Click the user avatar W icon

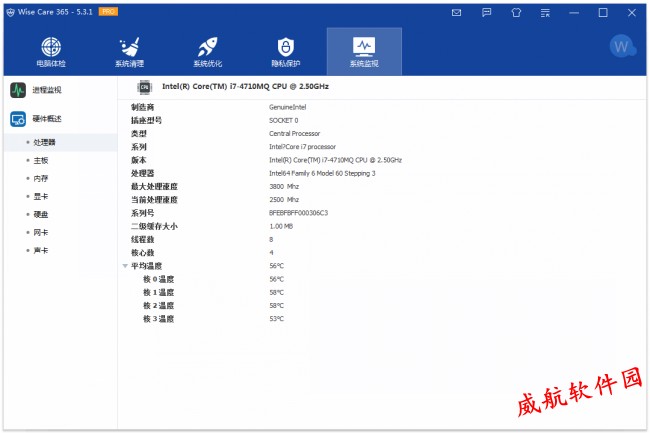[x=622, y=46]
